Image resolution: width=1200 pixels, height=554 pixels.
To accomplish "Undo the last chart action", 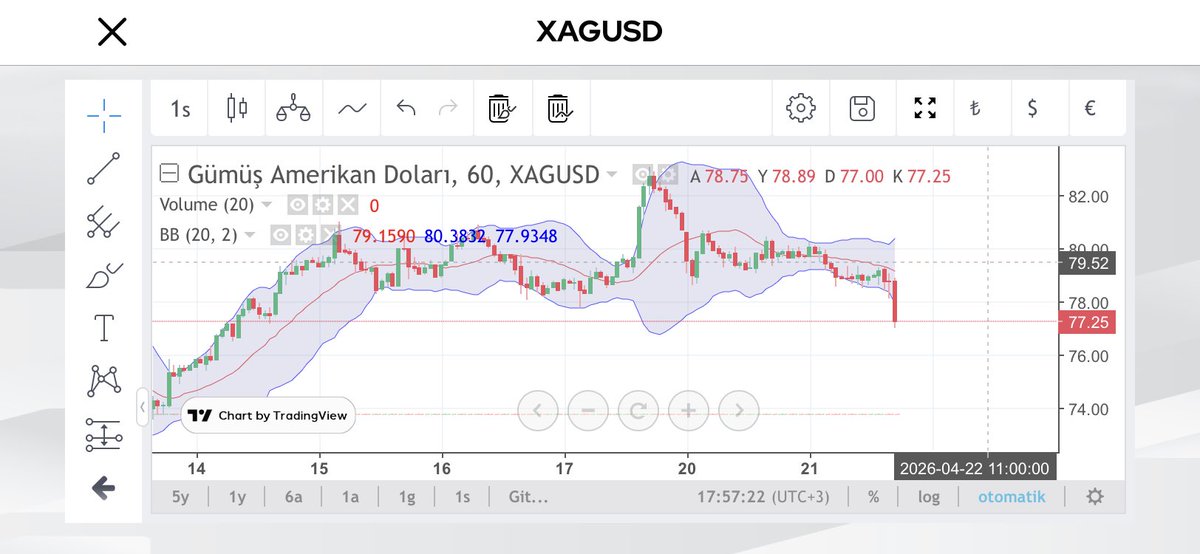I will point(406,108).
